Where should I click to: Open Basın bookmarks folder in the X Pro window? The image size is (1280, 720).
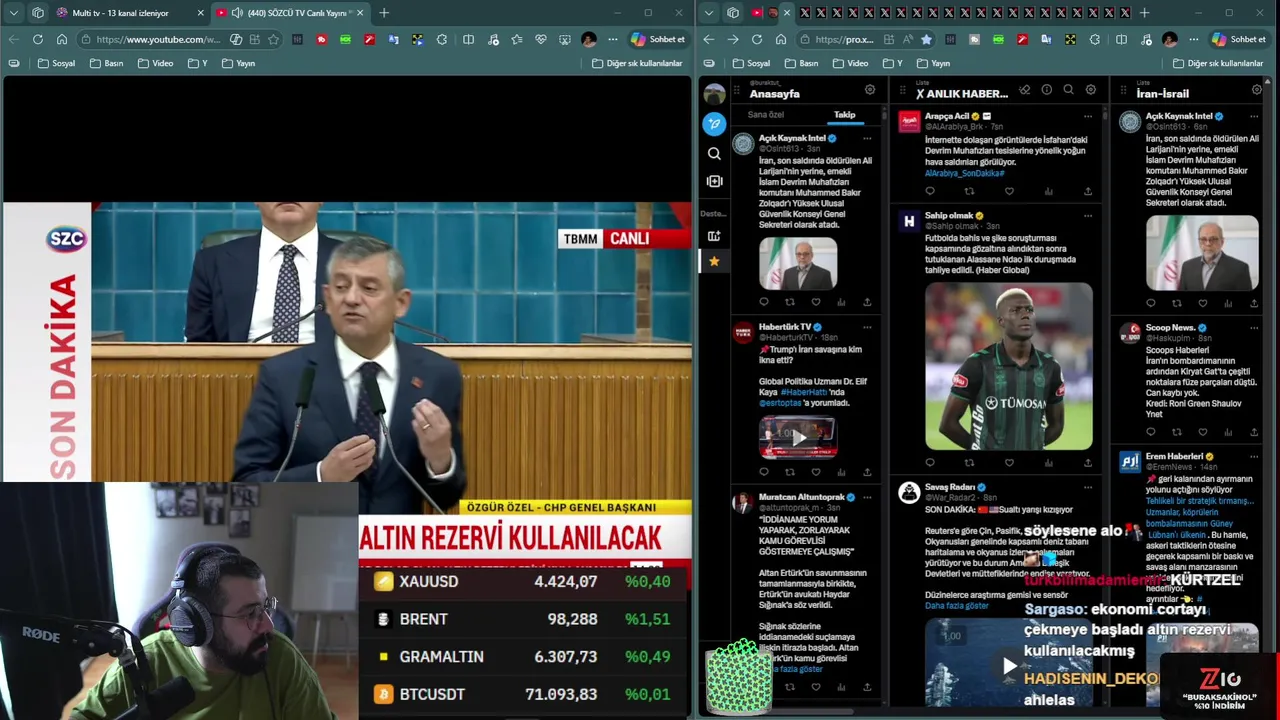click(x=803, y=63)
